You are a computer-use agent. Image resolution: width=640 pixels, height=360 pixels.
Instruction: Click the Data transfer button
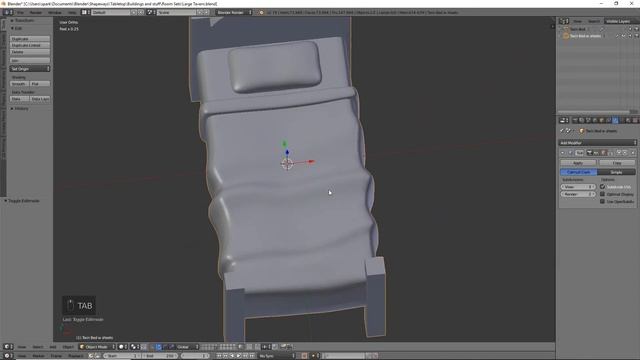[19, 99]
